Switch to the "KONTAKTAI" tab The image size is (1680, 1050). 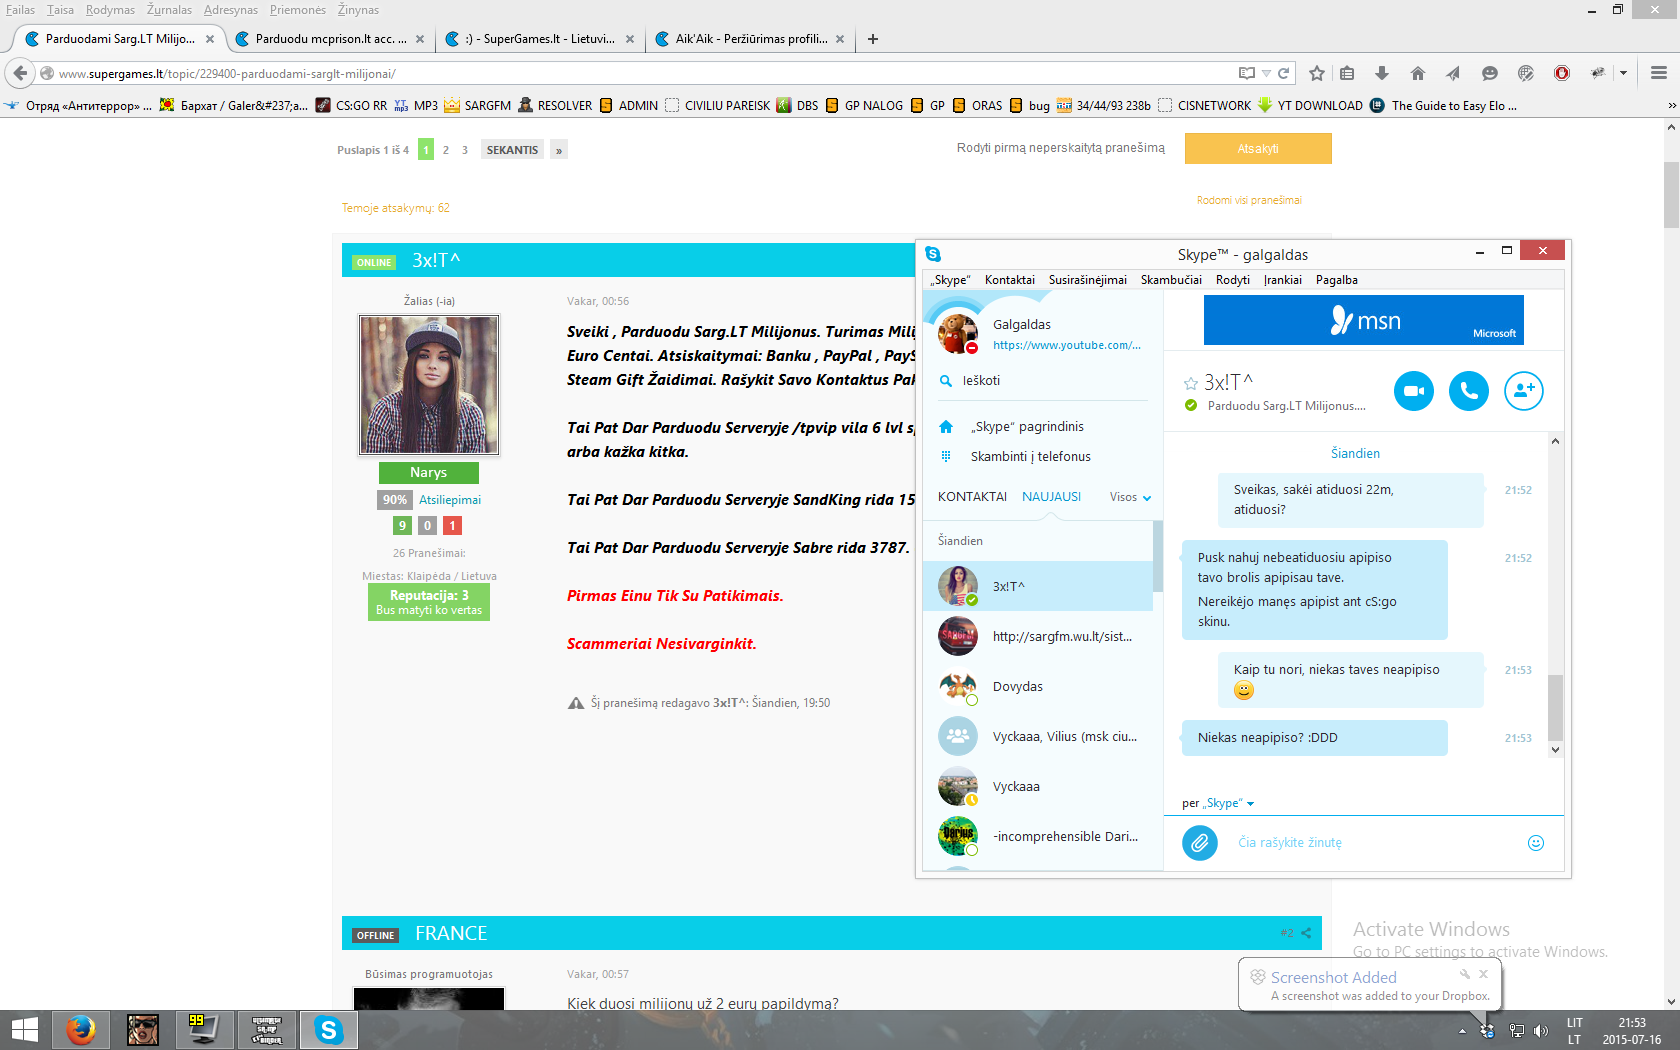pyautogui.click(x=972, y=497)
